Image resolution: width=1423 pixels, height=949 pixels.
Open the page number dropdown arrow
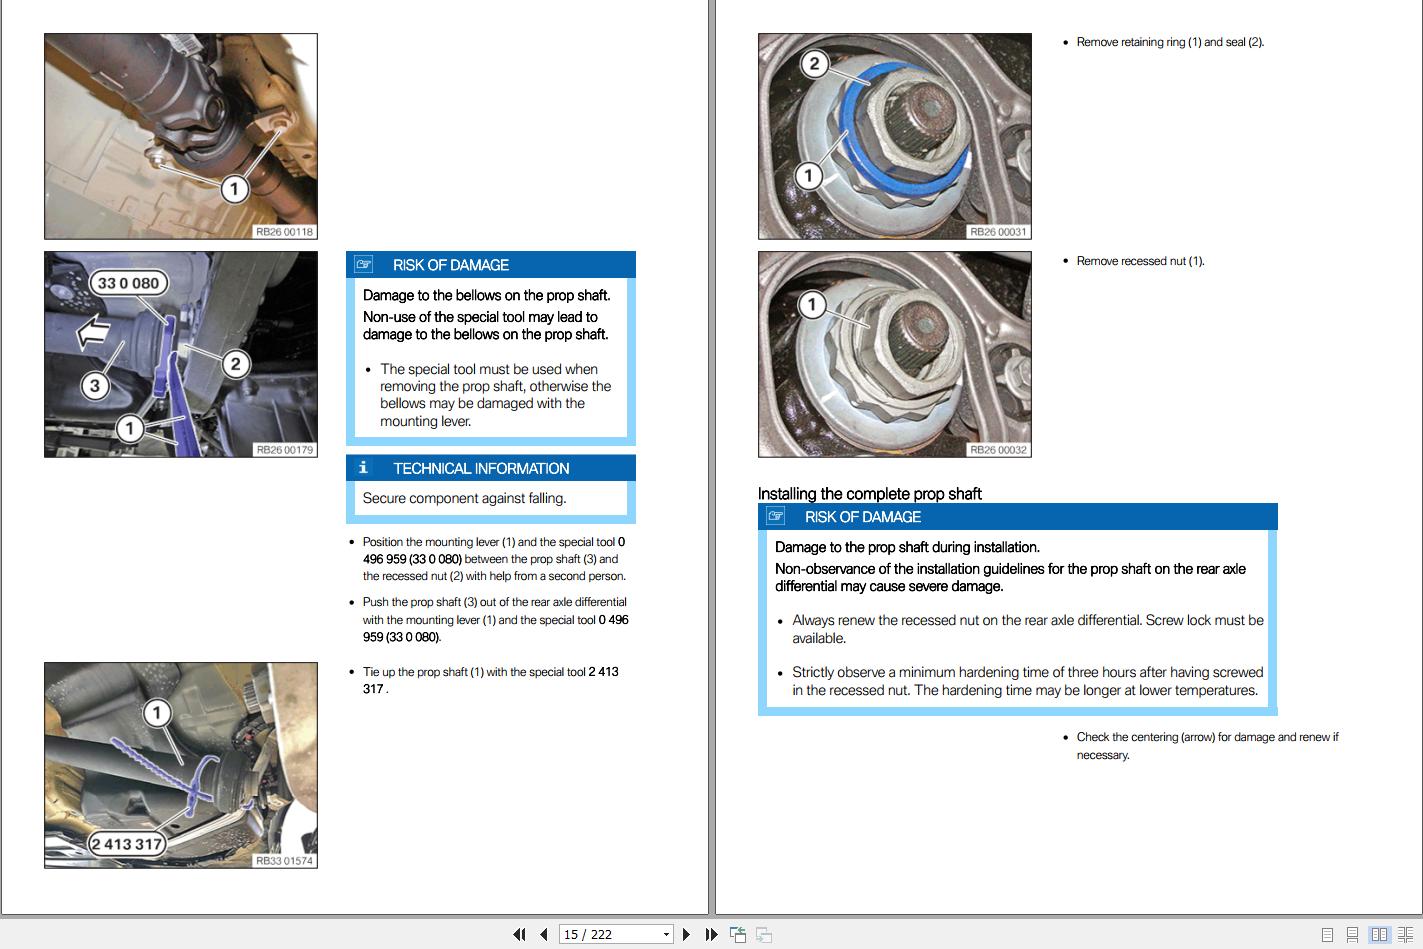tap(666, 934)
